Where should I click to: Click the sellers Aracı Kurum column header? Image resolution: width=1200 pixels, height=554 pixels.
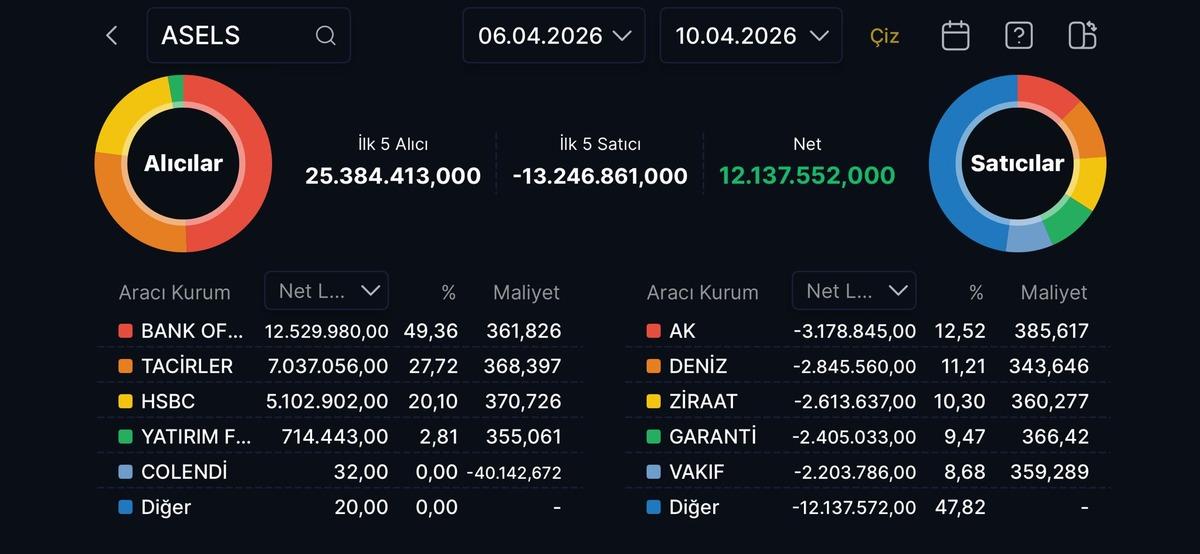[x=702, y=293]
